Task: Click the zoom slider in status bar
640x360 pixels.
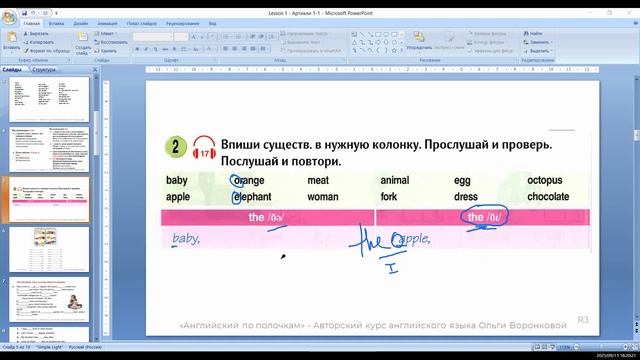Action: click(600, 347)
